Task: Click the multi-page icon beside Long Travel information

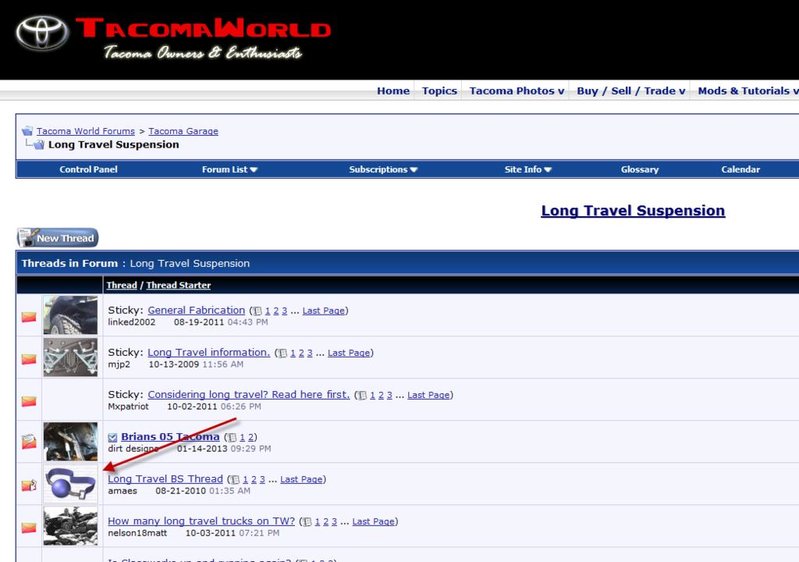Action: pyautogui.click(x=283, y=353)
